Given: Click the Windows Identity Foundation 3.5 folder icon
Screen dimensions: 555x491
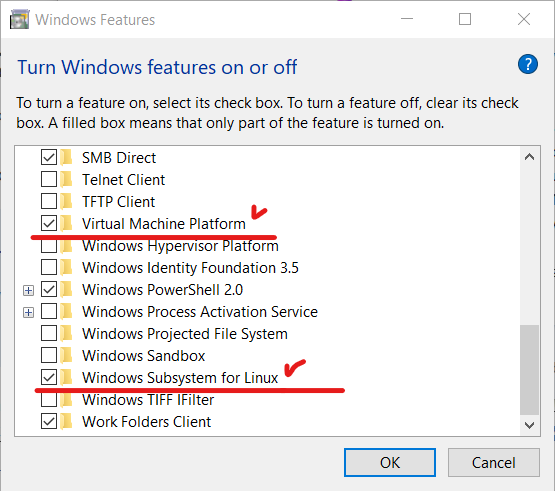Looking at the screenshot, I should 66,267.
